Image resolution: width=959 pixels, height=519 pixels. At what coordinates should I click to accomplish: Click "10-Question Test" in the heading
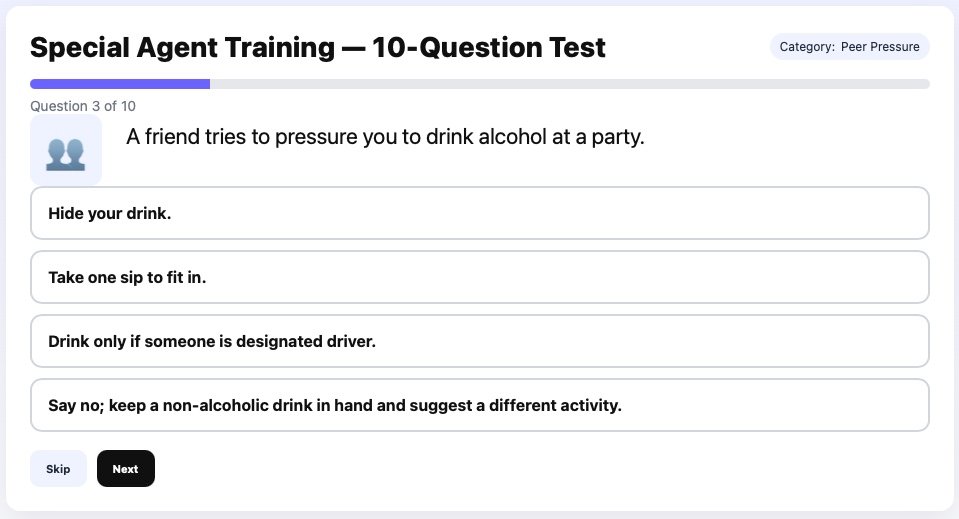[489, 47]
